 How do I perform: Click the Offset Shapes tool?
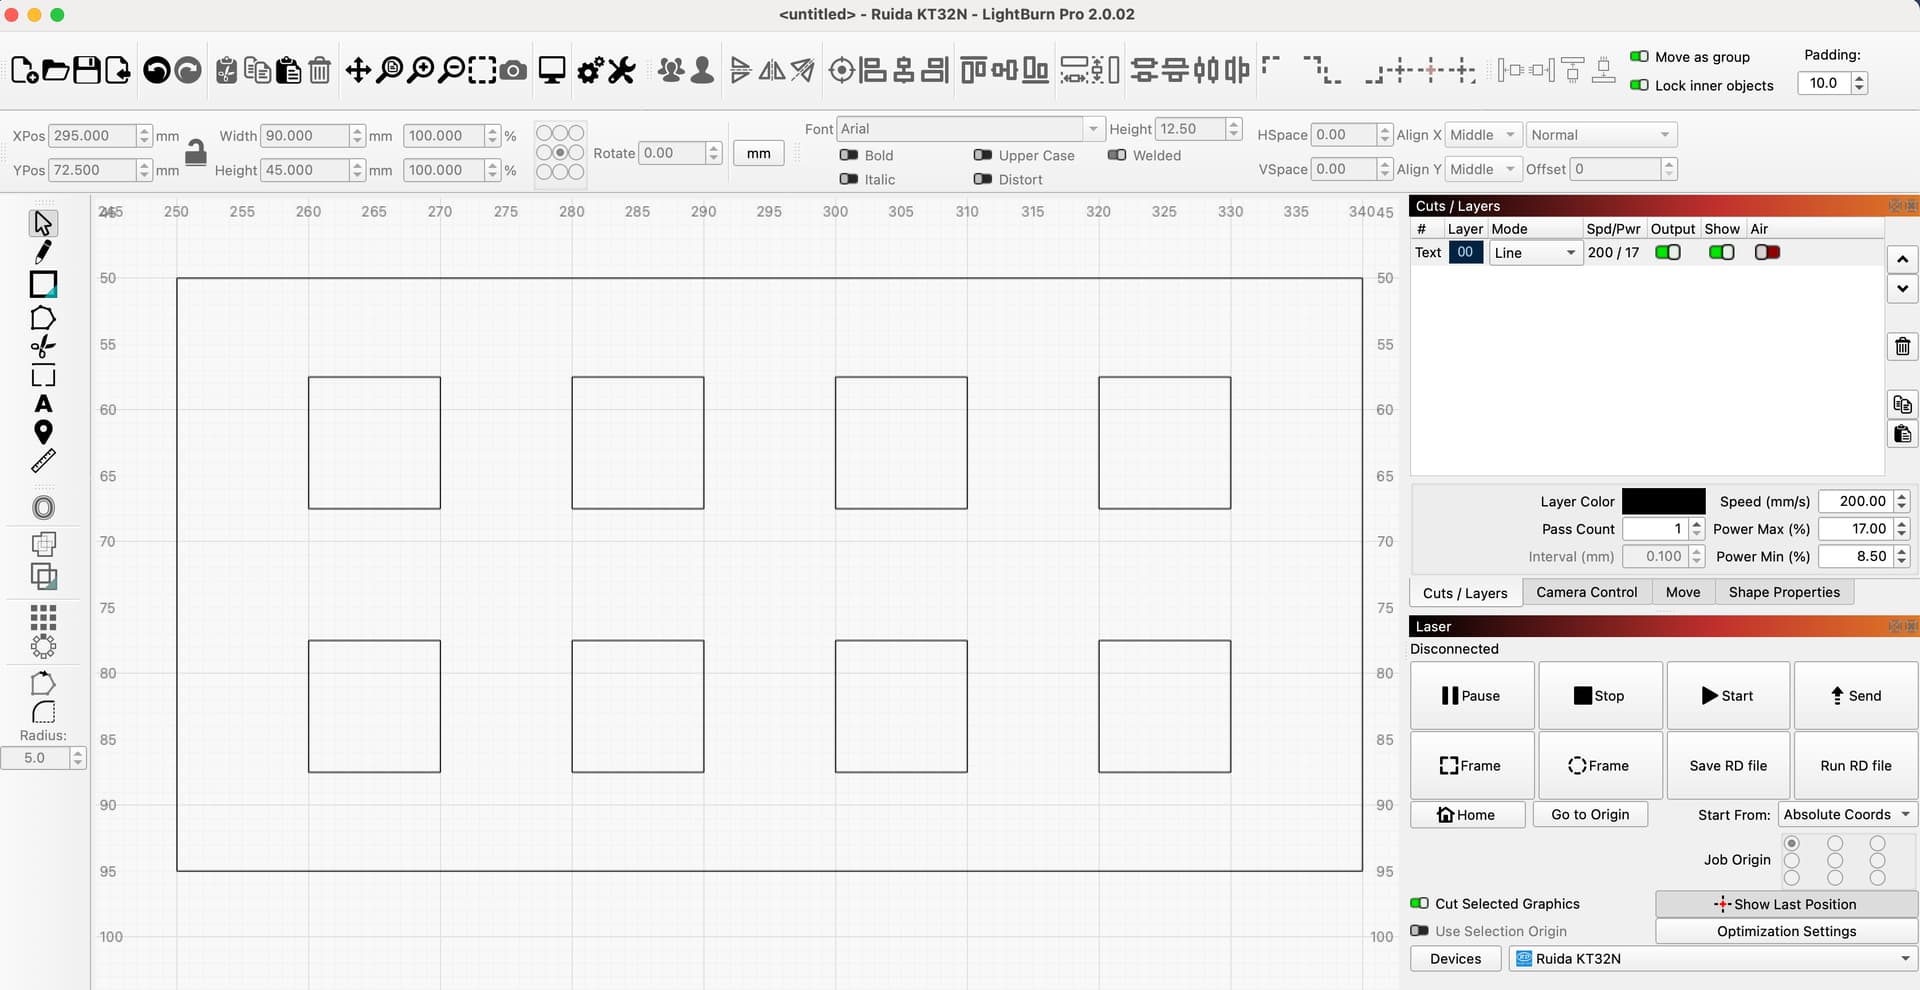pos(43,507)
